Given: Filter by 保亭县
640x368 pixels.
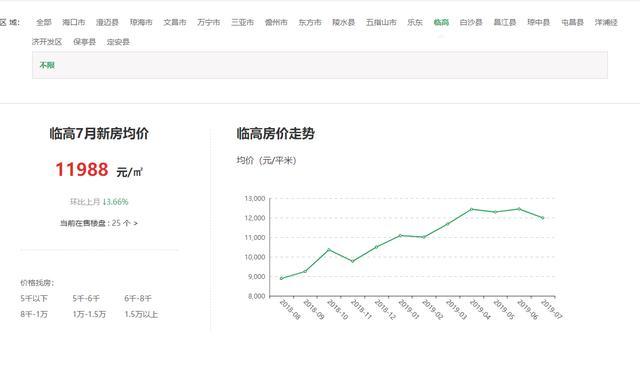Looking at the screenshot, I should [x=84, y=42].
